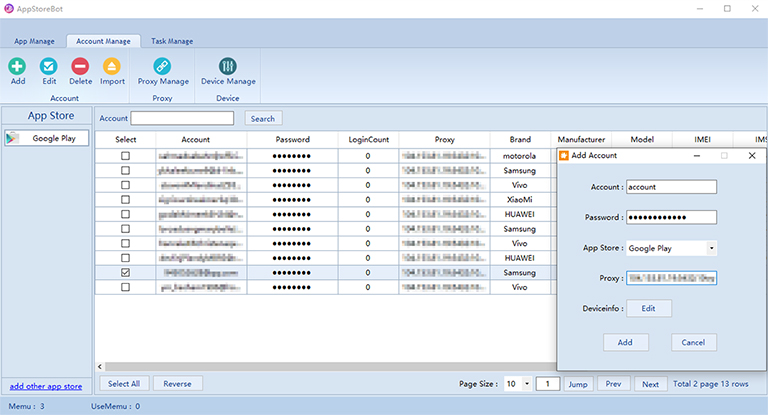Open Device Manage tool
768x415 pixels.
pos(228,66)
